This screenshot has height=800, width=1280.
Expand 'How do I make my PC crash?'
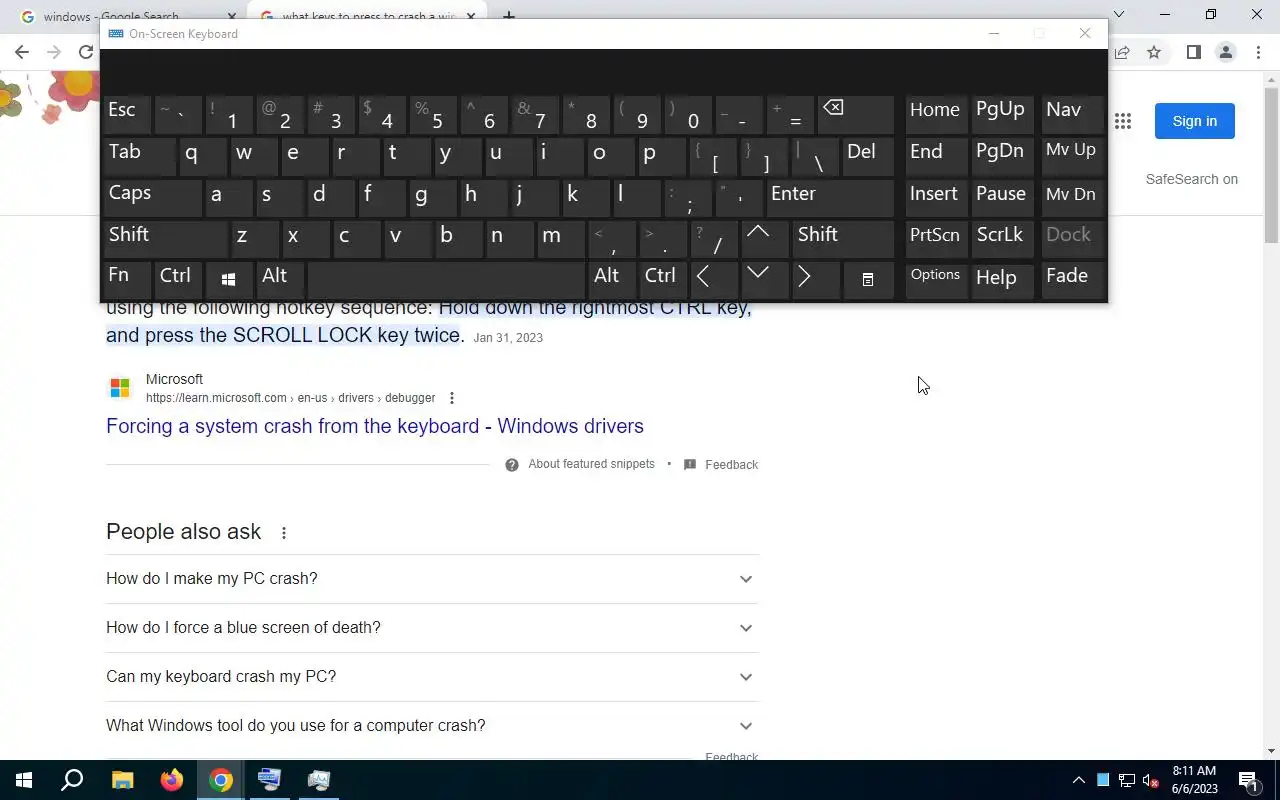point(432,579)
